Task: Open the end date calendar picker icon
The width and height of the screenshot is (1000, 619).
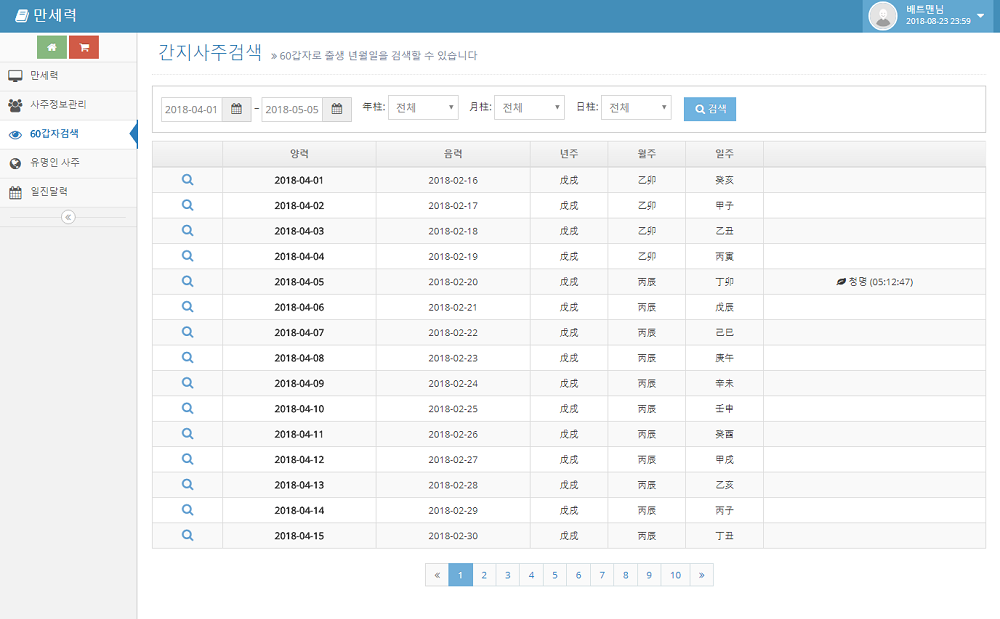Action: [x=337, y=109]
